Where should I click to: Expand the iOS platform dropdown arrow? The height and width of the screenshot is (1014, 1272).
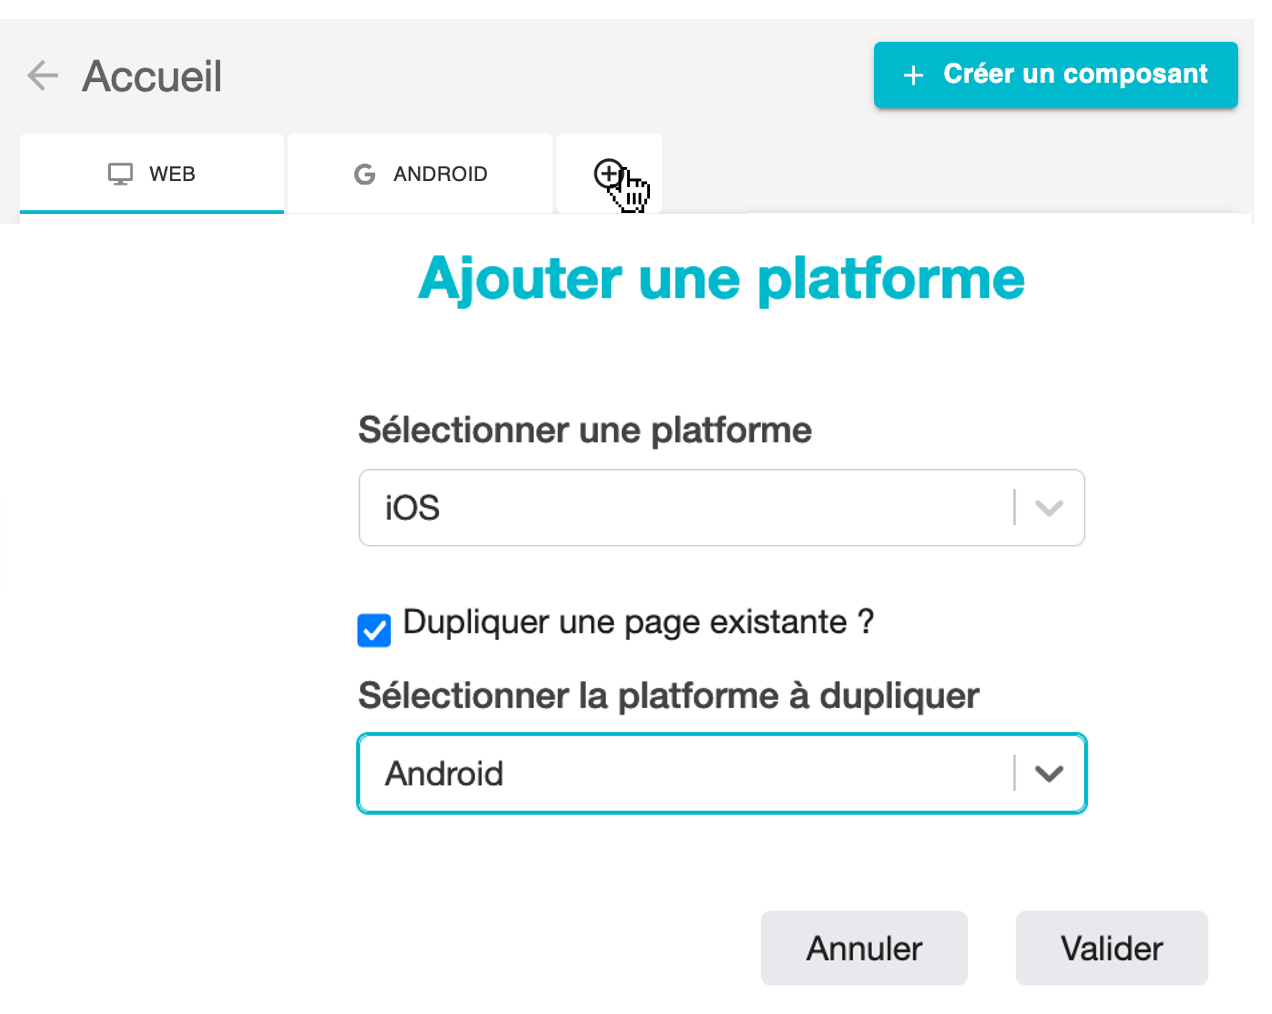coord(1049,508)
